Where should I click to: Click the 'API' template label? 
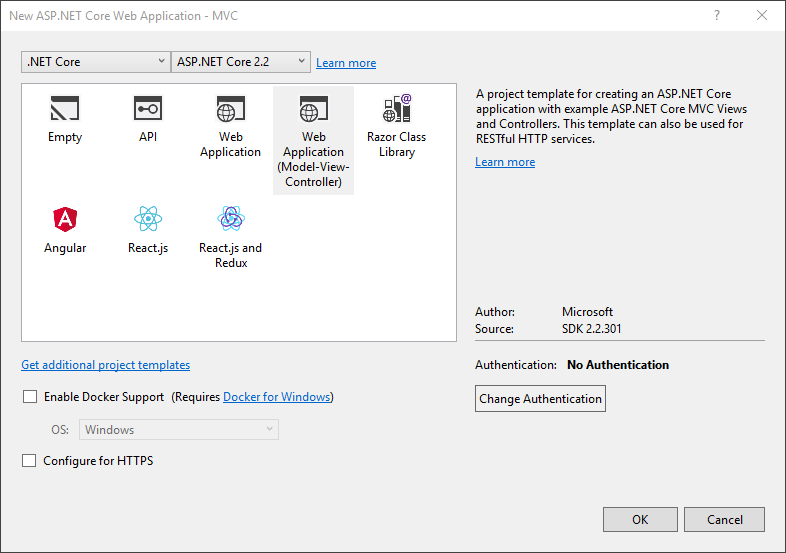point(148,137)
